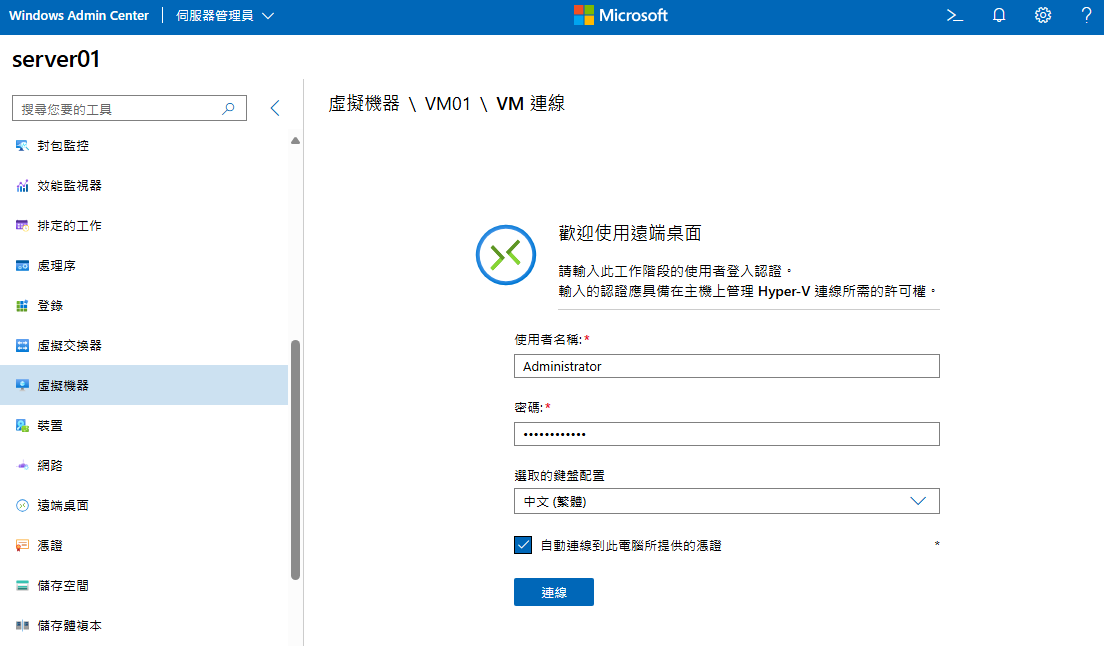Click the remote desktop welcome logo
Viewport: 1104px width, 646px height.
506,255
